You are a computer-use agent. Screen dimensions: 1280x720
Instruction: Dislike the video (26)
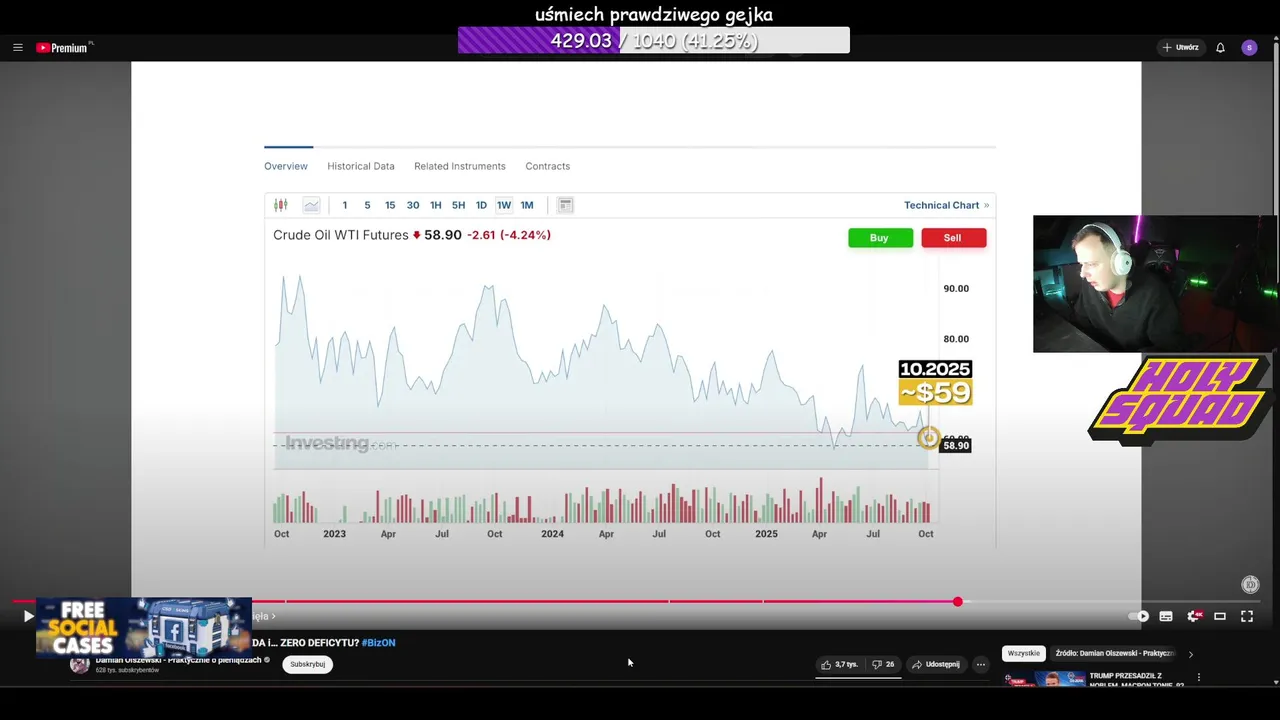[x=883, y=664]
